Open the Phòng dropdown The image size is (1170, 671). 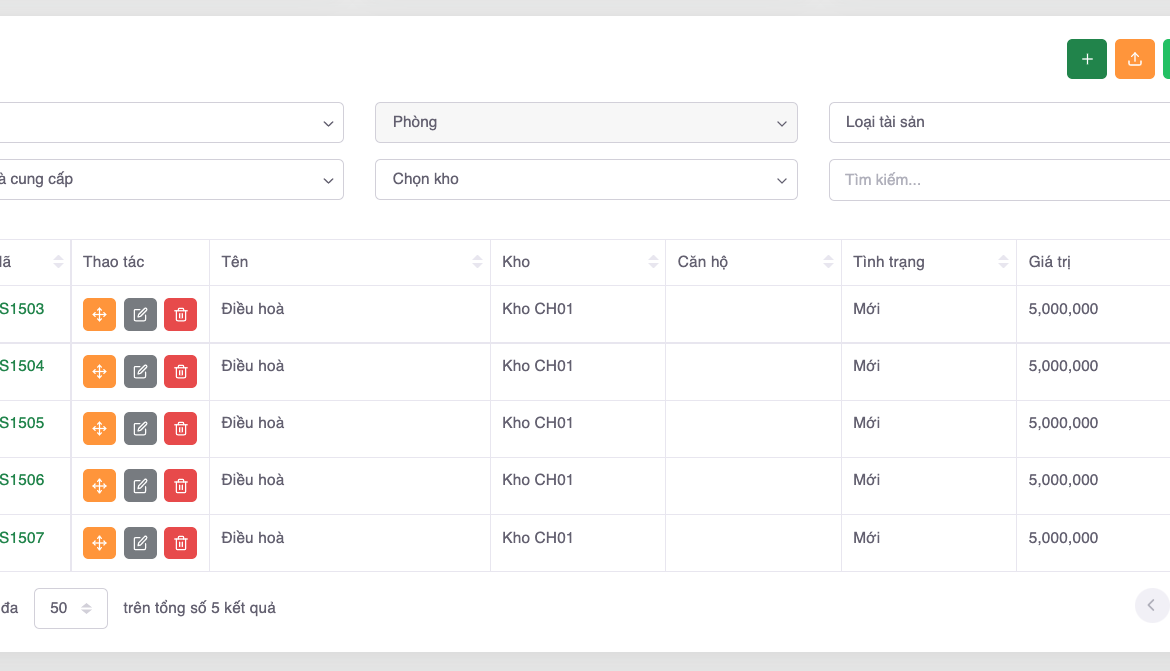point(585,122)
